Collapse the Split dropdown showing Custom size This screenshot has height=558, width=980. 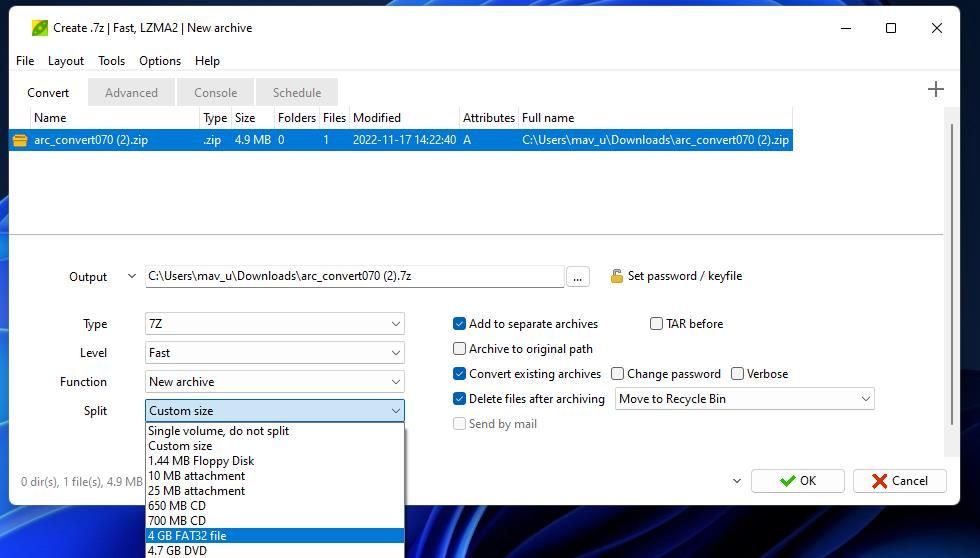click(x=274, y=411)
